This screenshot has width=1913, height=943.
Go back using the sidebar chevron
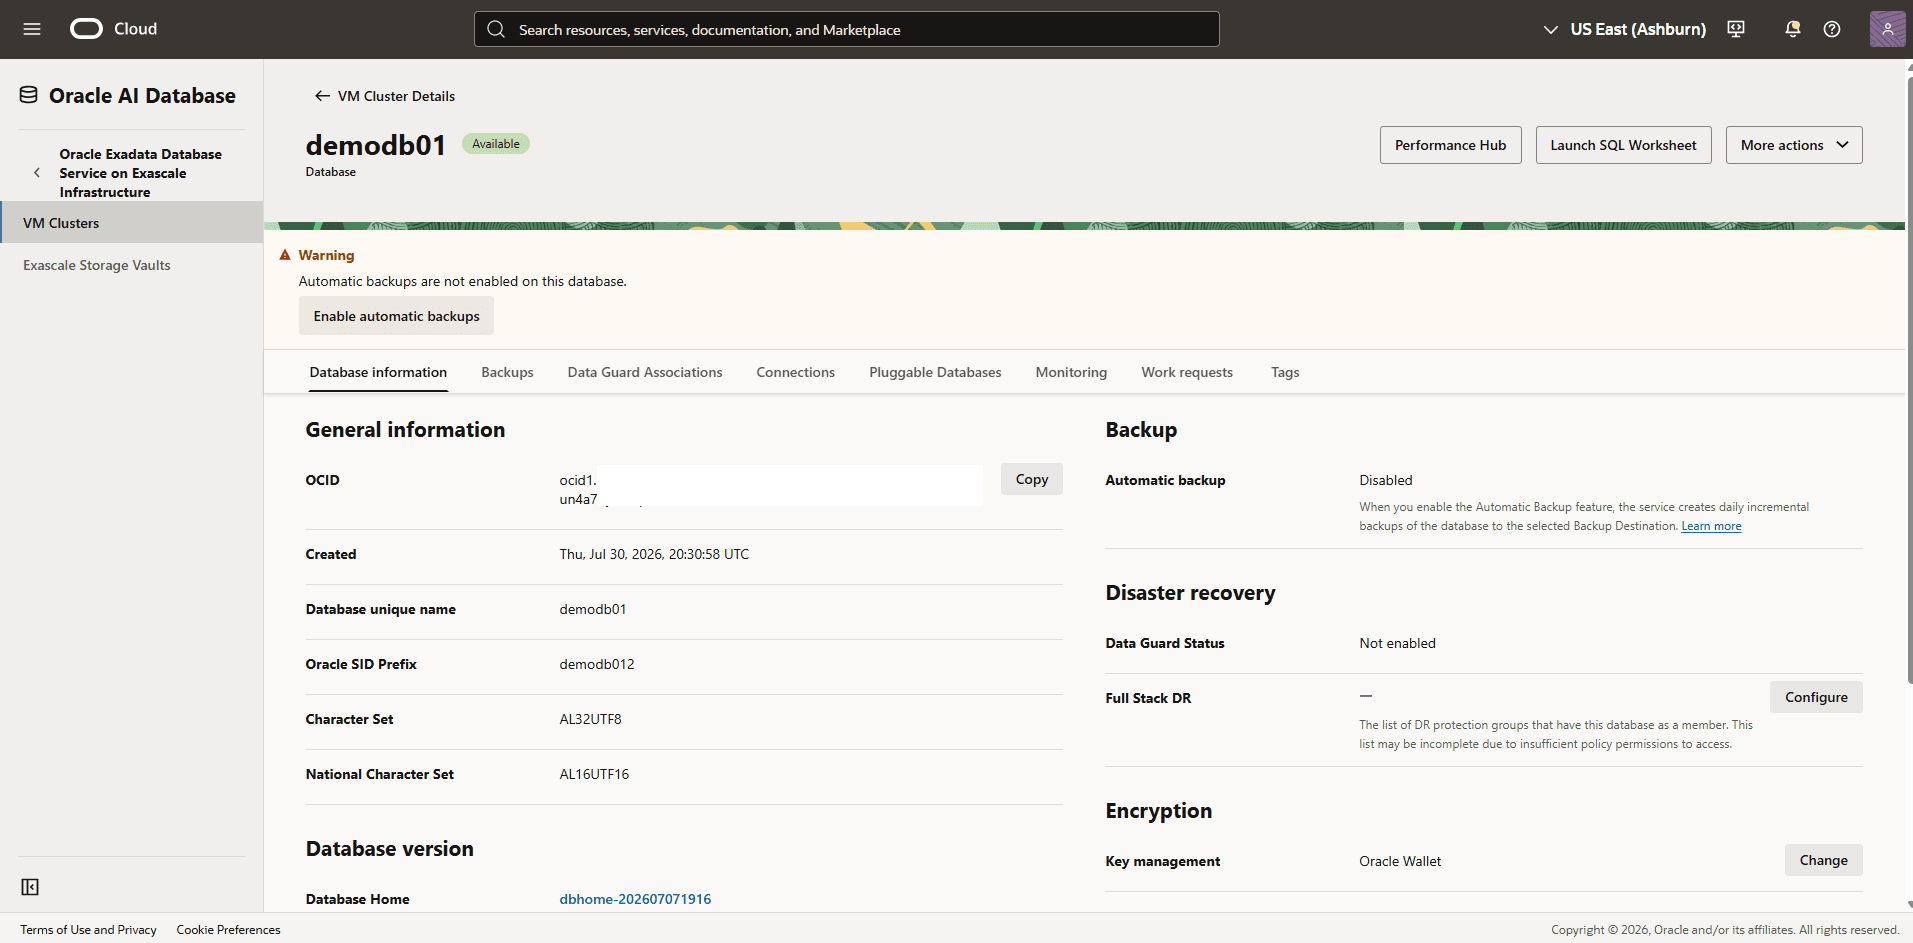[37, 173]
